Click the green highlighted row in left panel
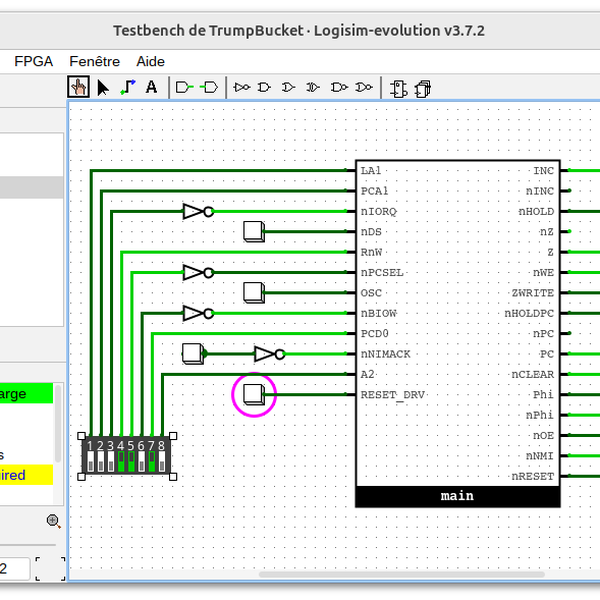The image size is (600, 600). click(26, 393)
